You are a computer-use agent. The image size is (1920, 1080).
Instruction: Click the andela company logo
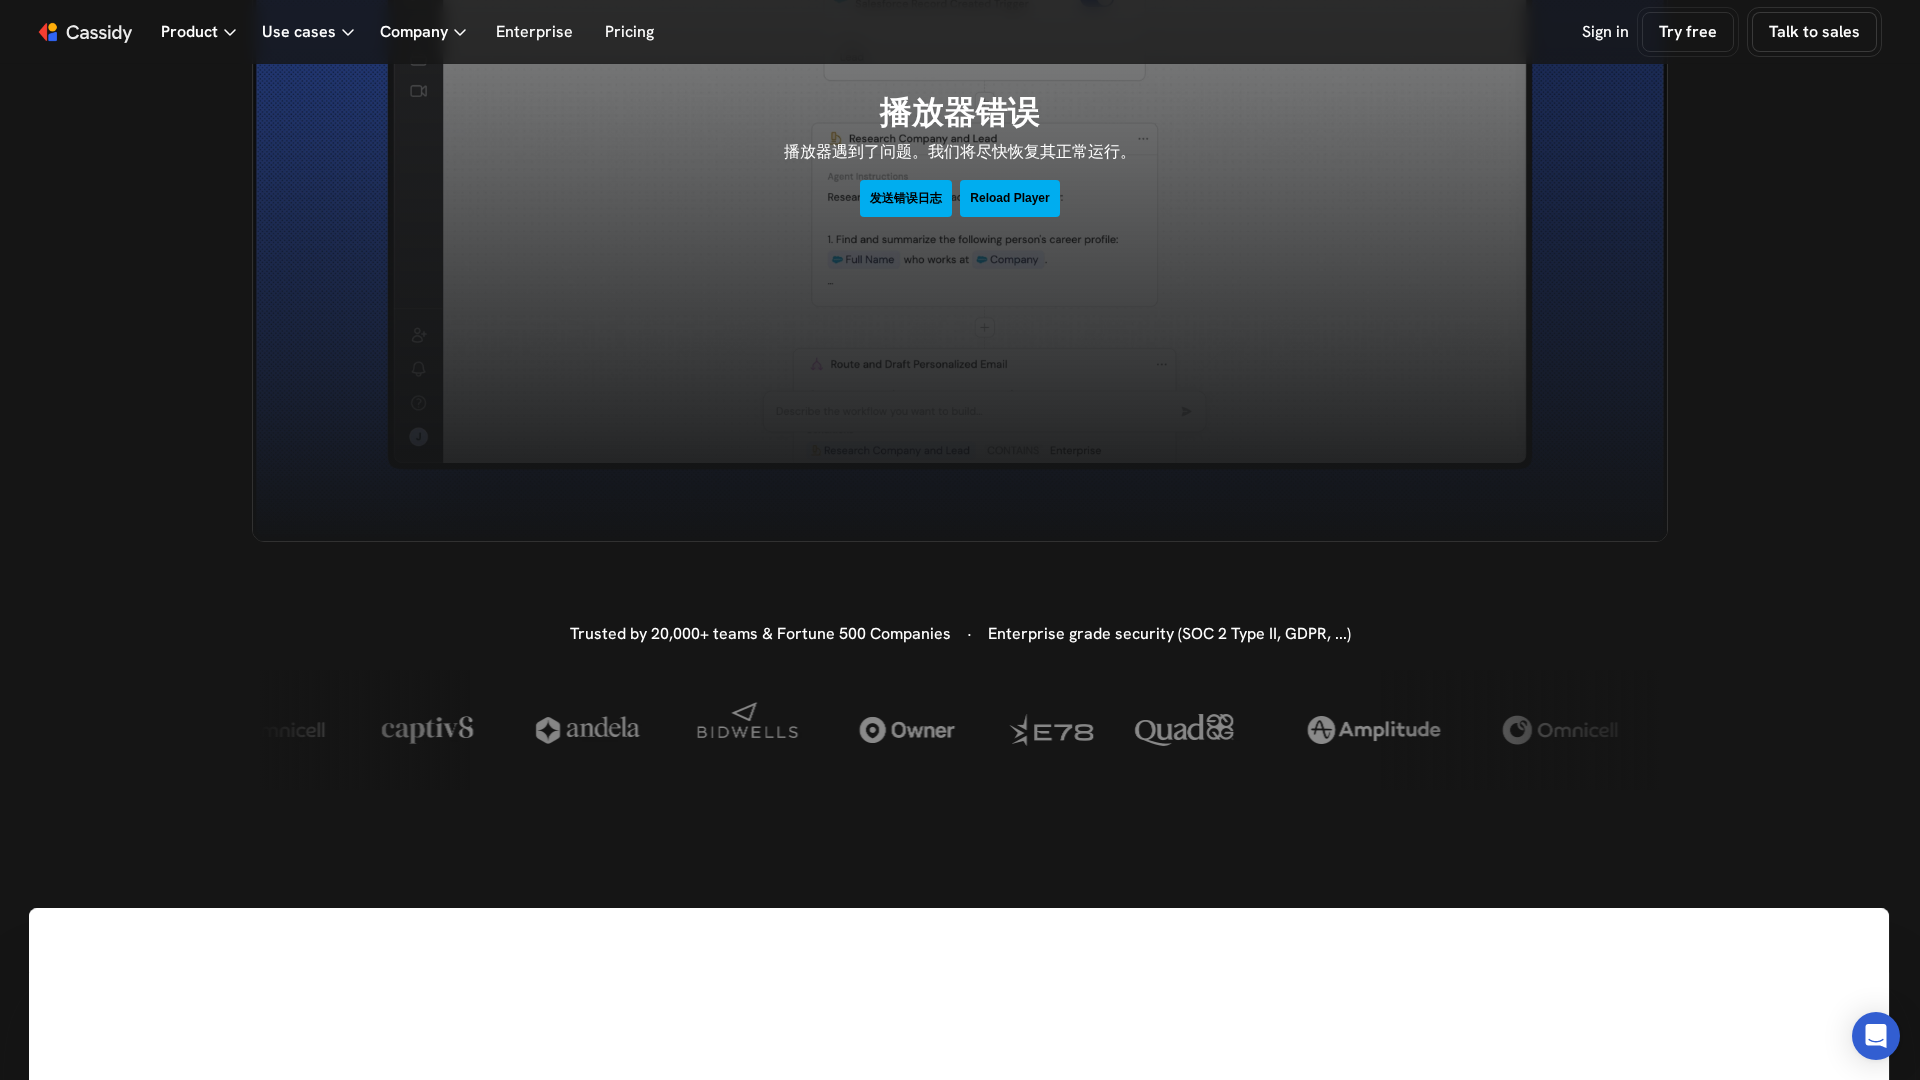click(587, 729)
